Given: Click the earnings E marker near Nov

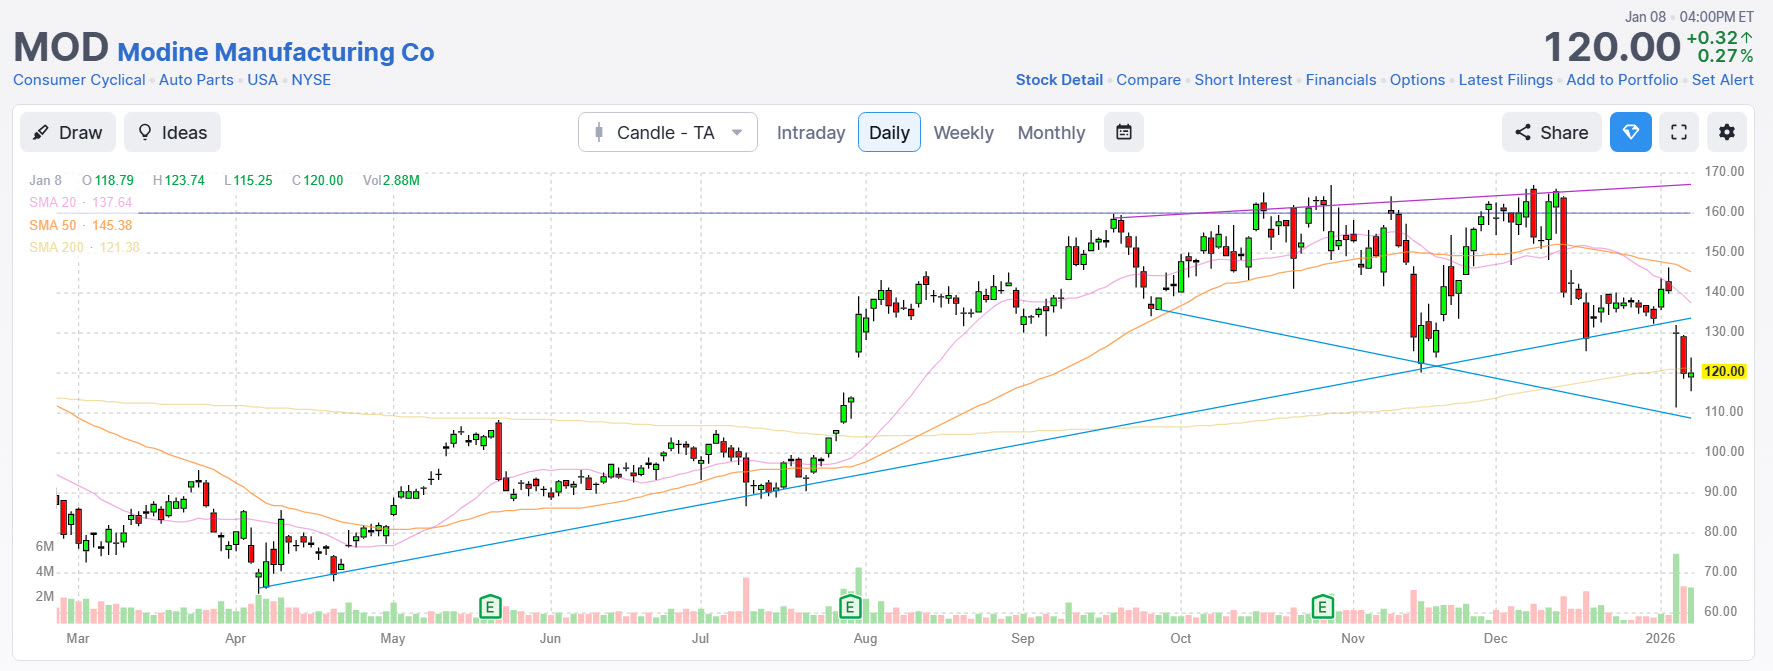Looking at the screenshot, I should pos(1322,606).
